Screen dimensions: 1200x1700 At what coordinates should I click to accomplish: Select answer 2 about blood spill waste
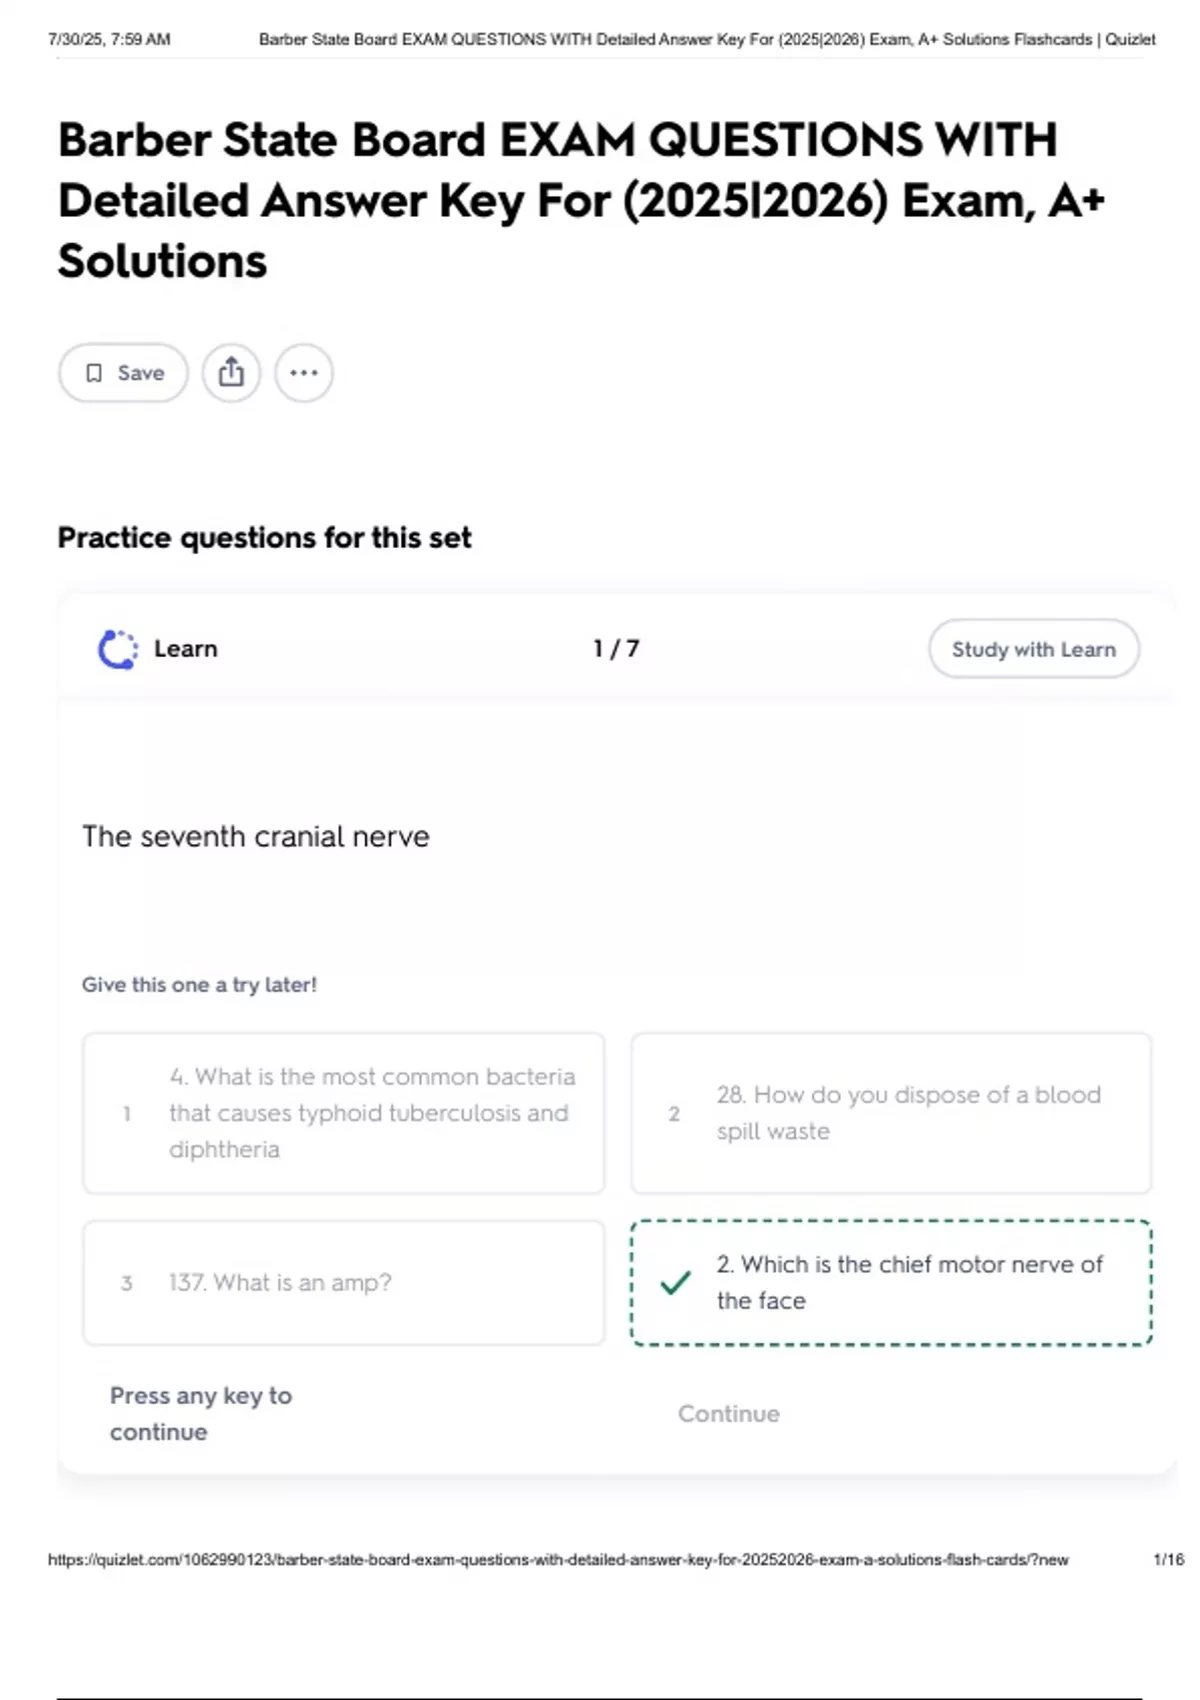[891, 1113]
